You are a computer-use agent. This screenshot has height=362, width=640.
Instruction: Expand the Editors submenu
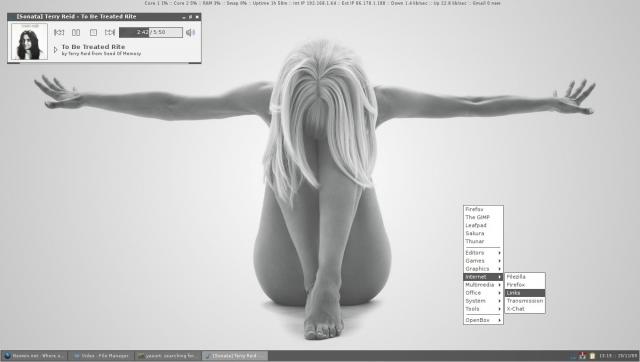point(483,253)
